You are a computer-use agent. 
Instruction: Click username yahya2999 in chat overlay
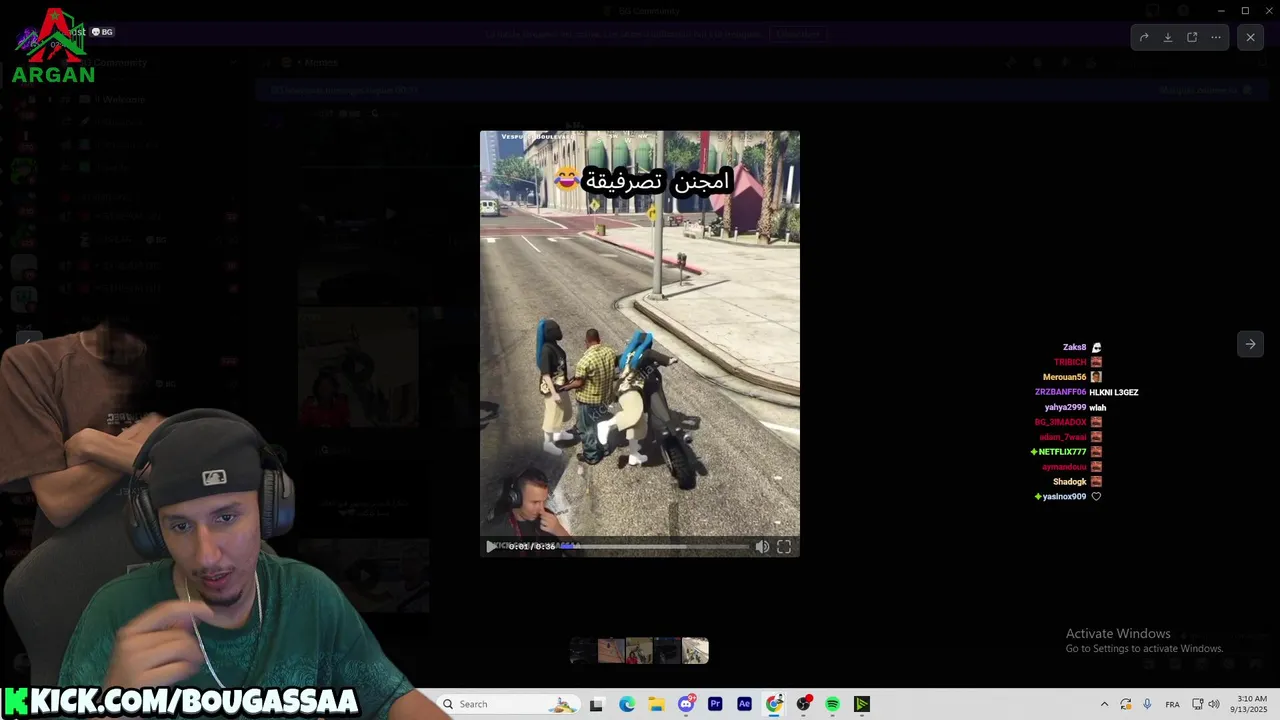(x=1065, y=407)
